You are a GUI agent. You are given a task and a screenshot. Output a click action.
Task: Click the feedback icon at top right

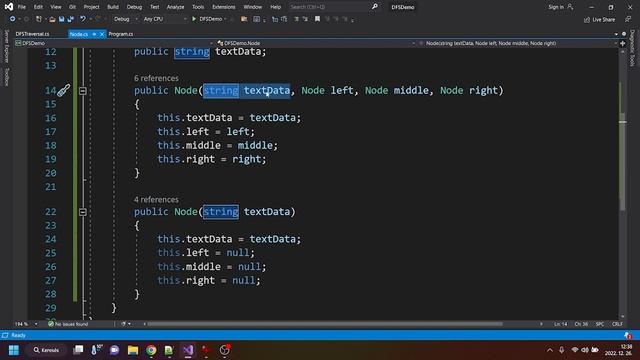pos(628,19)
